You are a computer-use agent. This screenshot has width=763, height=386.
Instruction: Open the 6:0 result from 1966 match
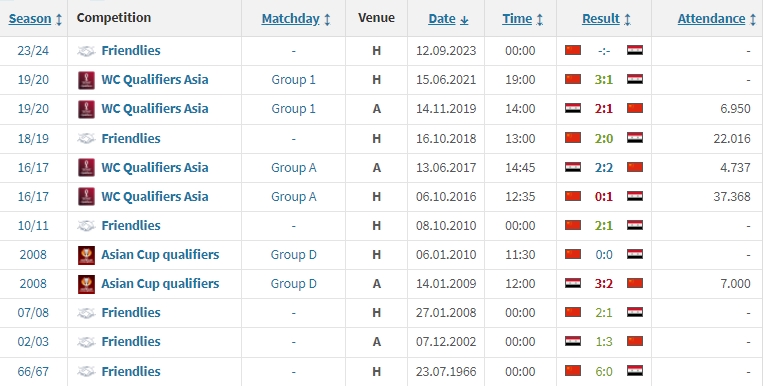point(604,371)
